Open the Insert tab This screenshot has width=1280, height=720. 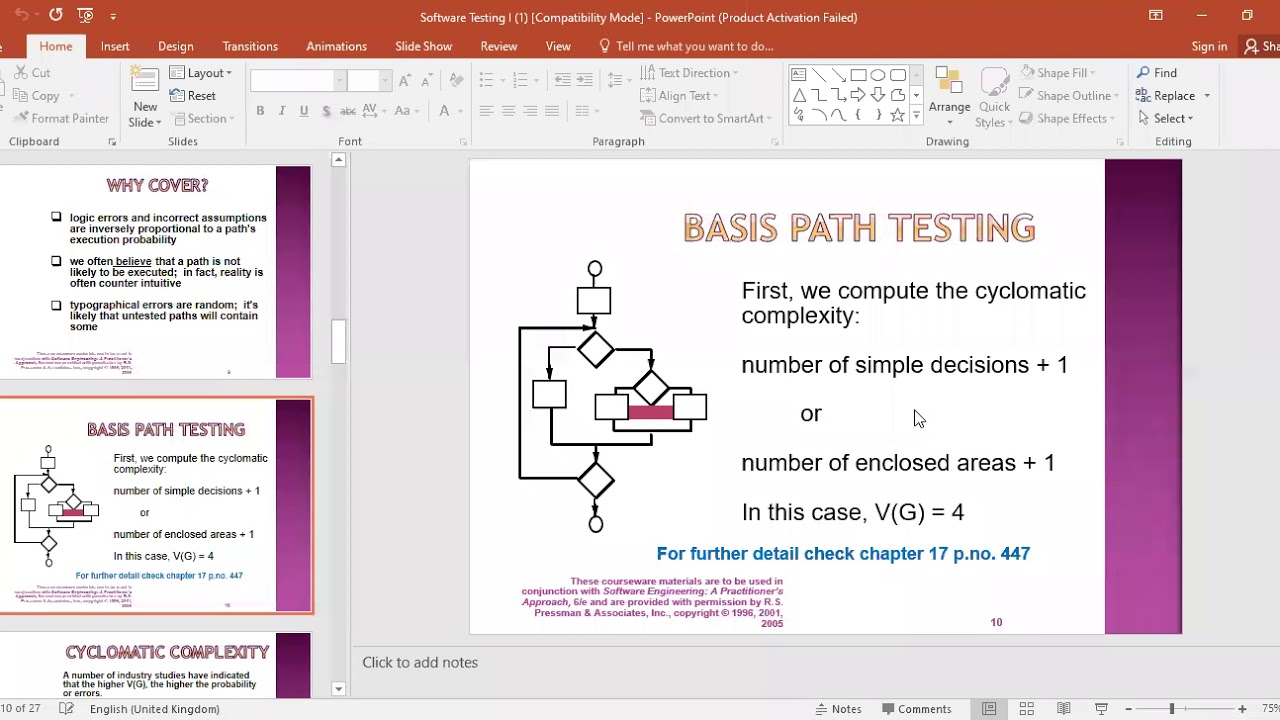tap(115, 46)
